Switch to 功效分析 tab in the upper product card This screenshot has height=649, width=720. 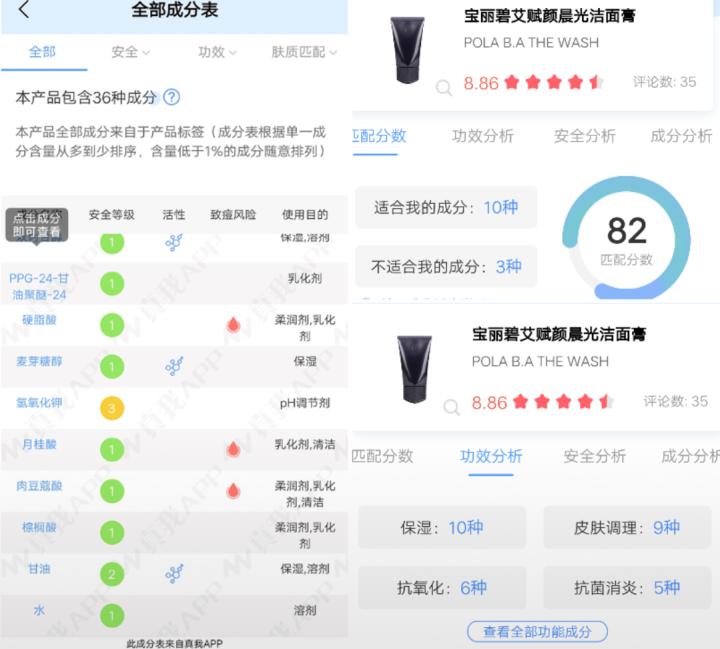[x=483, y=136]
